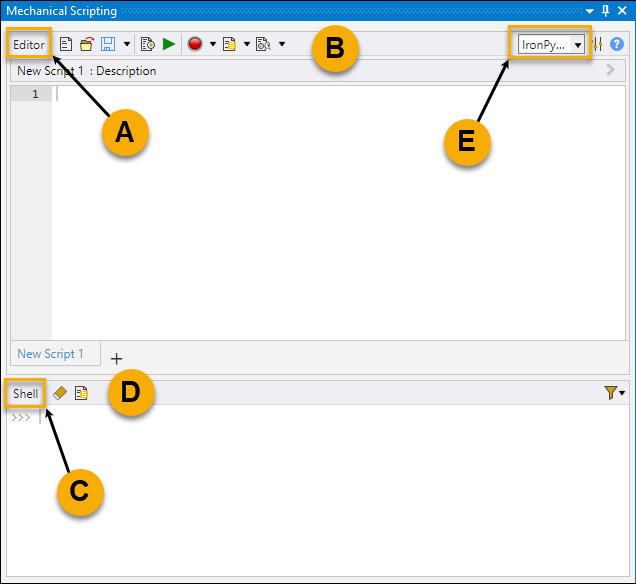Viewport: 636px width, 584px height.
Task: Insert a snippet into the shell via icon
Action: point(81,393)
